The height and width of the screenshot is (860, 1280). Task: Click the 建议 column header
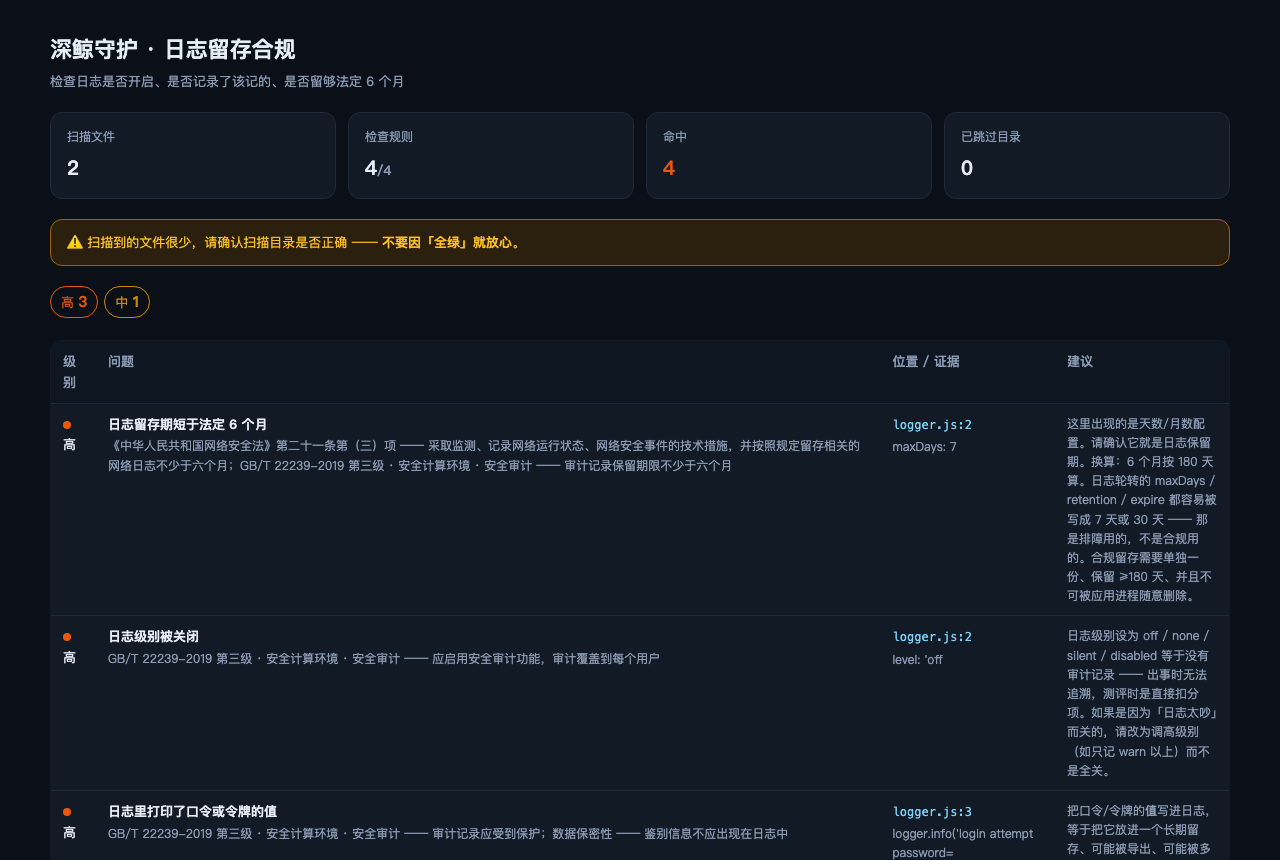pos(1080,362)
